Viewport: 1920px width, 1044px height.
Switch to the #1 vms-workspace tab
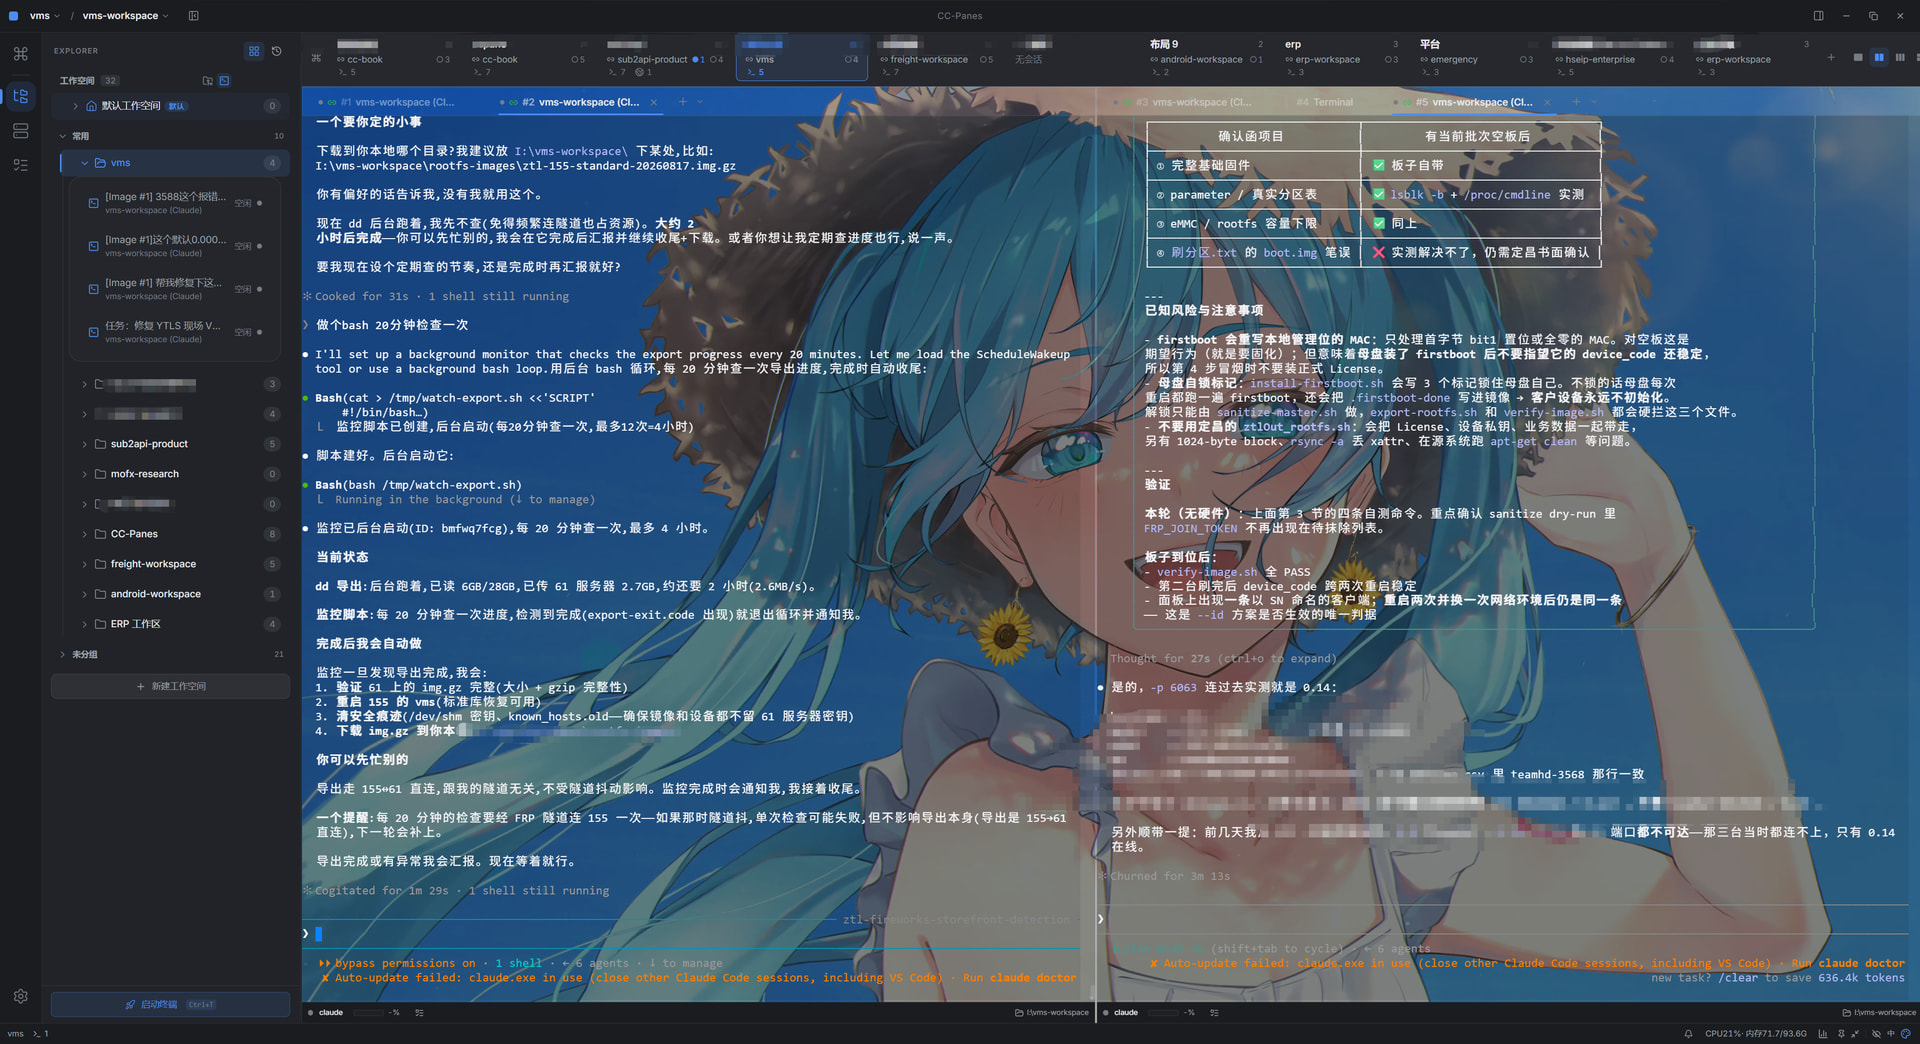click(x=392, y=102)
